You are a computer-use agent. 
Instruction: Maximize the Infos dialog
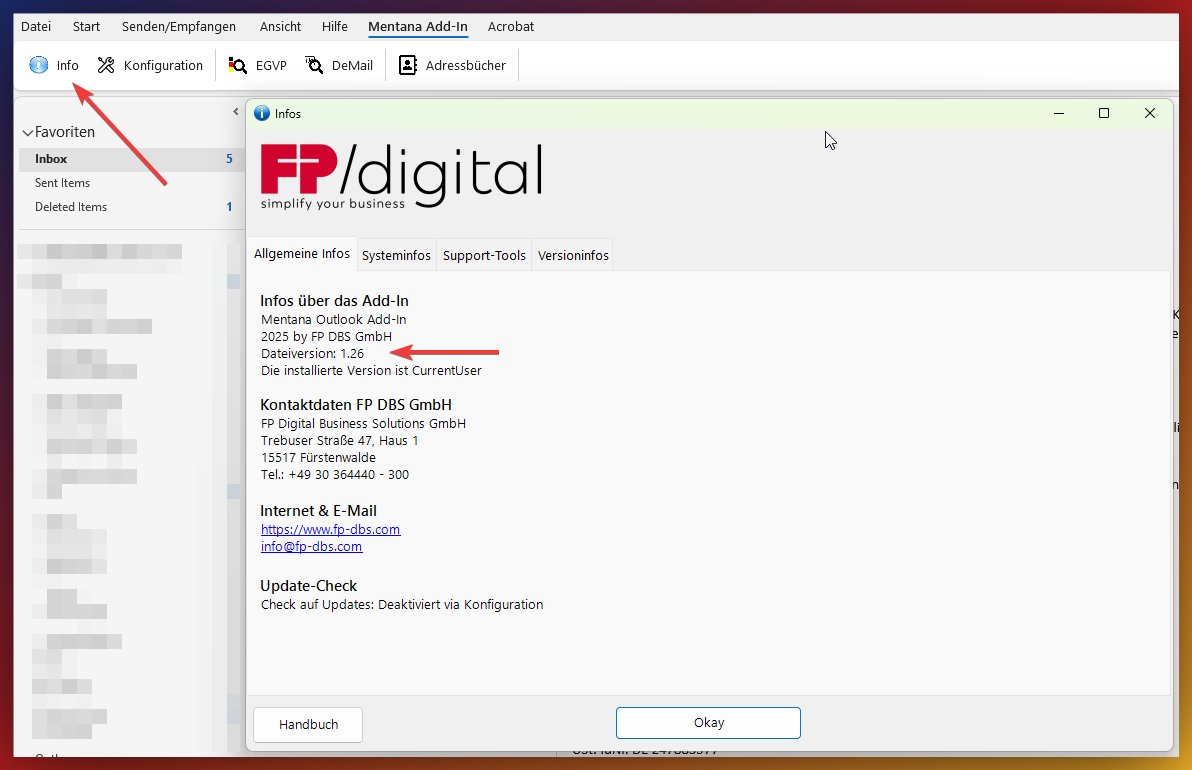1104,113
